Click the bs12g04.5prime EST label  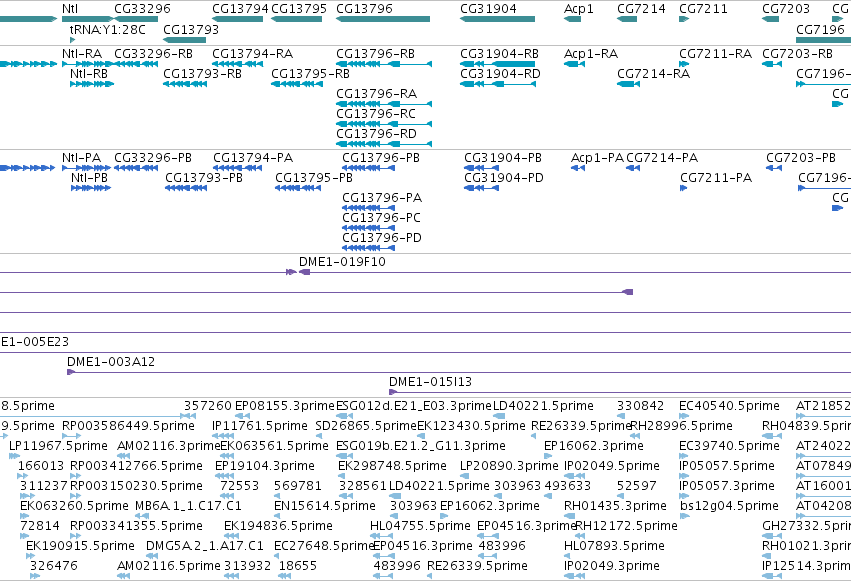[x=729, y=506]
